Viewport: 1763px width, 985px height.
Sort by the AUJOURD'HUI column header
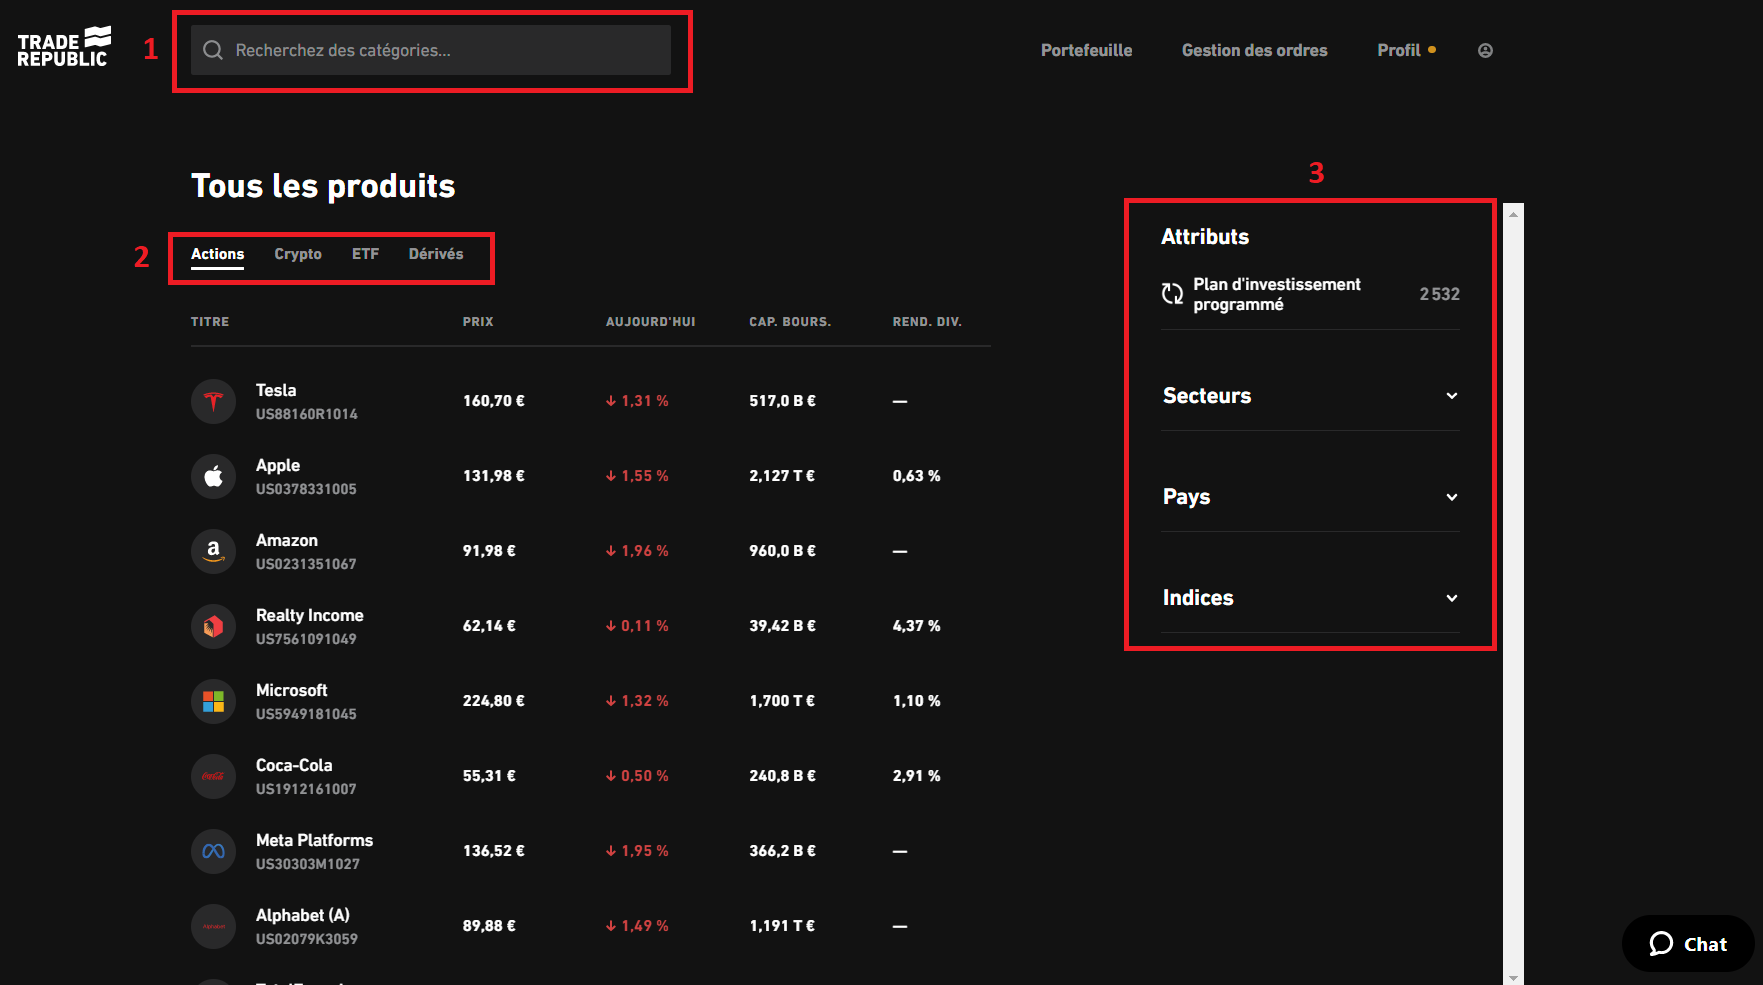click(x=650, y=322)
